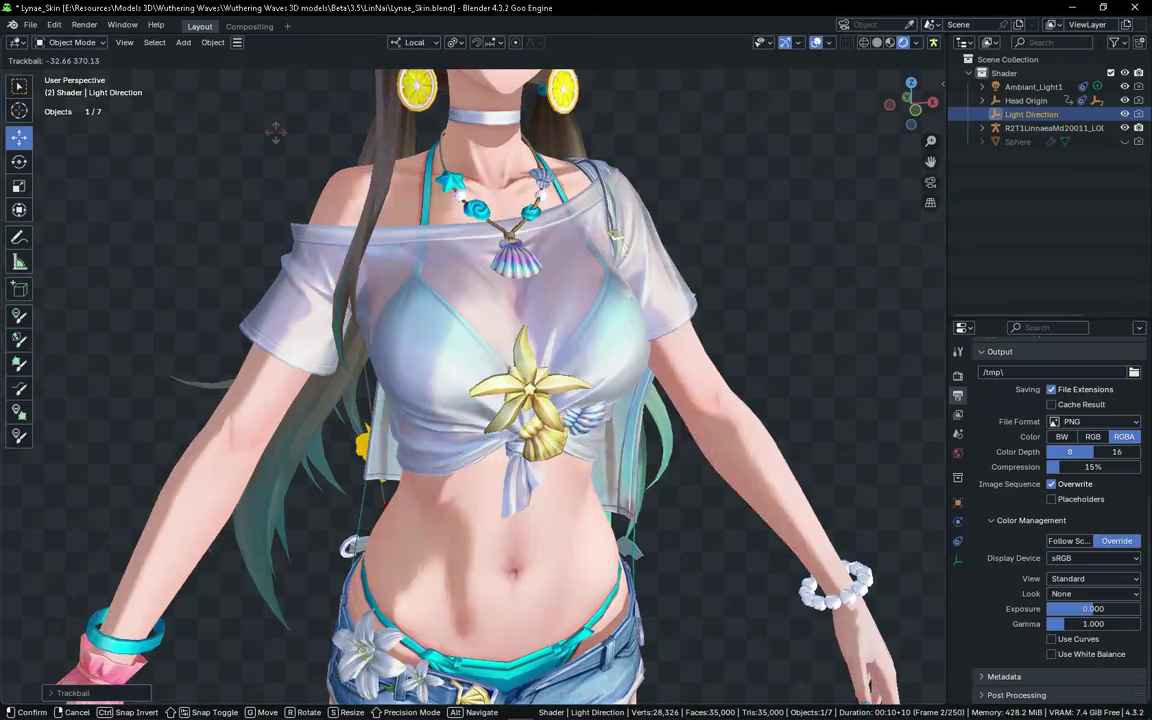1152x720 pixels.
Task: Toggle camera view icon in viewport
Action: (930, 182)
